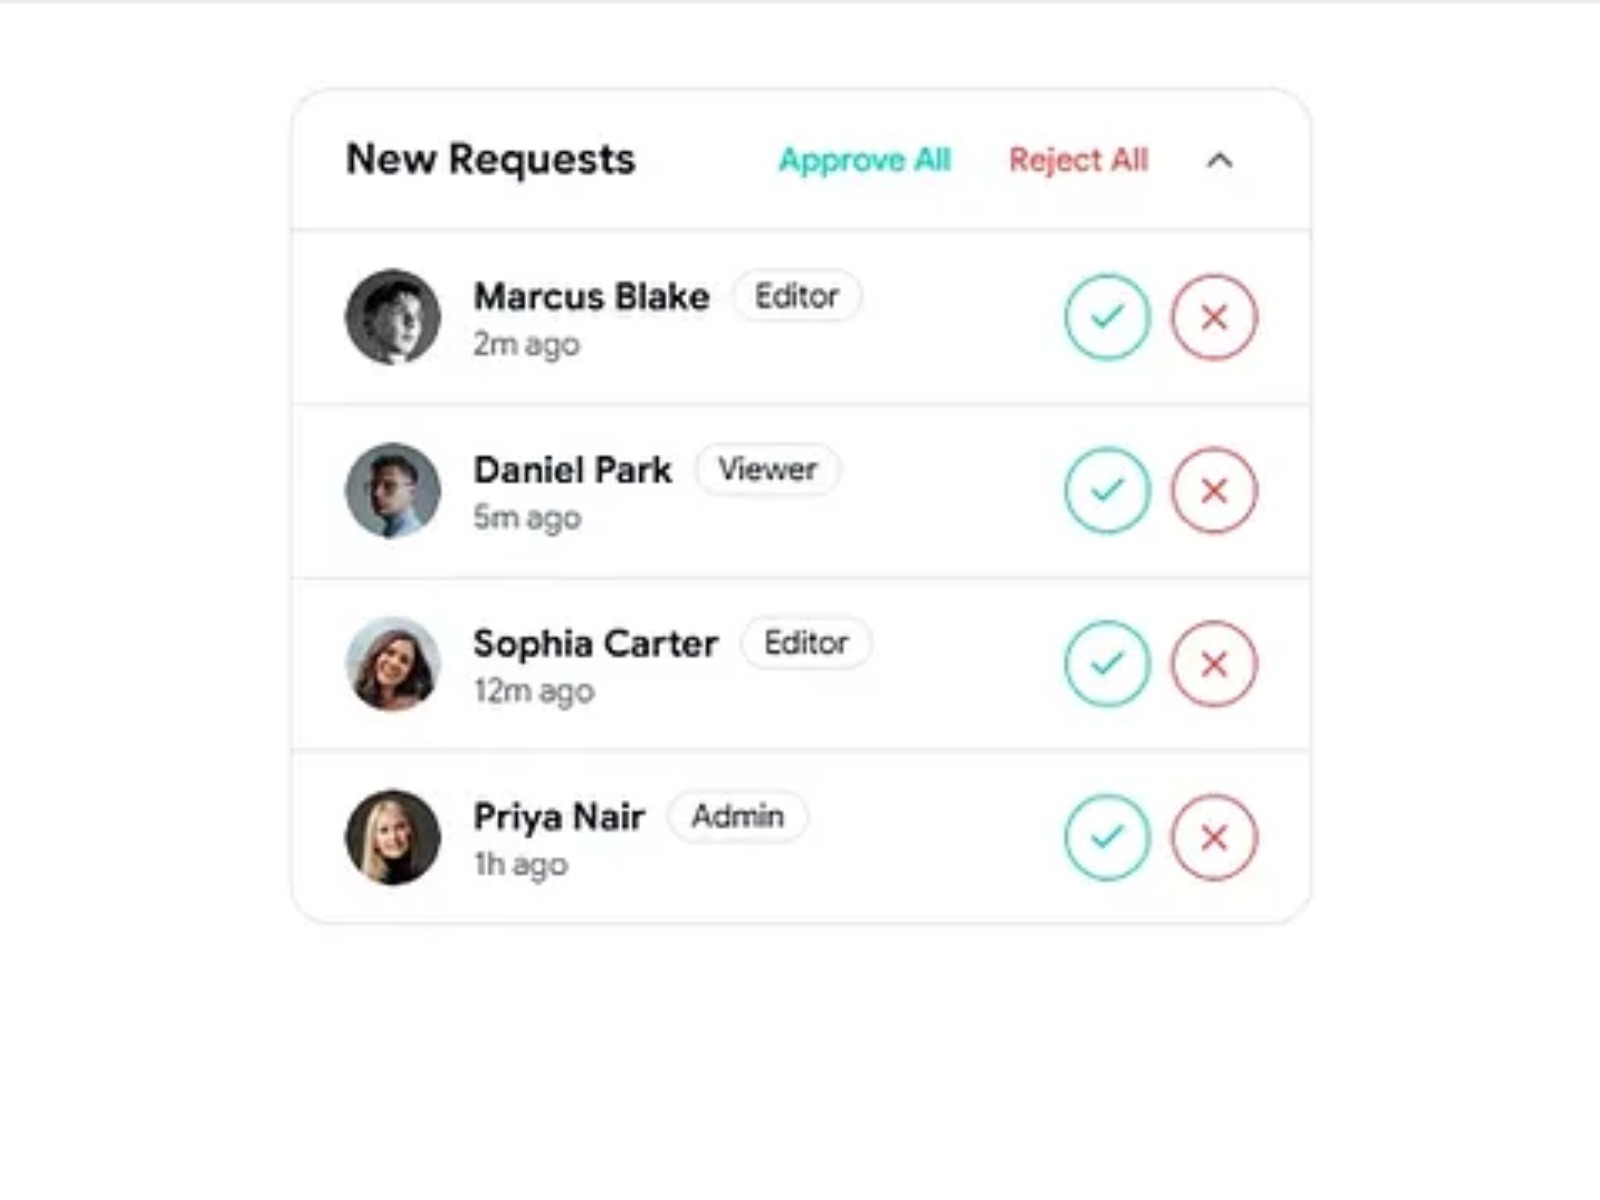Screen dimensions: 1600x1200
Task: Reject Daniel Park's request with red X
Action: [1214, 490]
